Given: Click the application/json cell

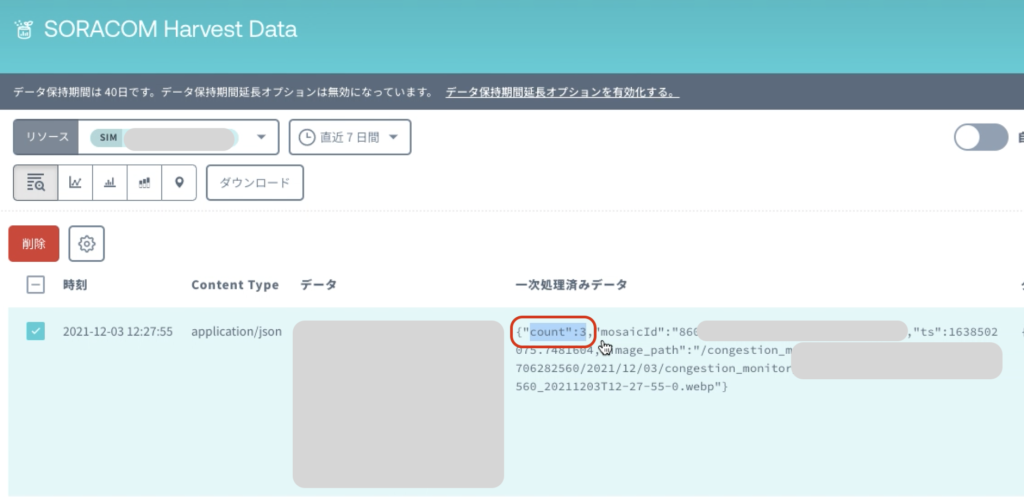Looking at the screenshot, I should coord(236,332).
